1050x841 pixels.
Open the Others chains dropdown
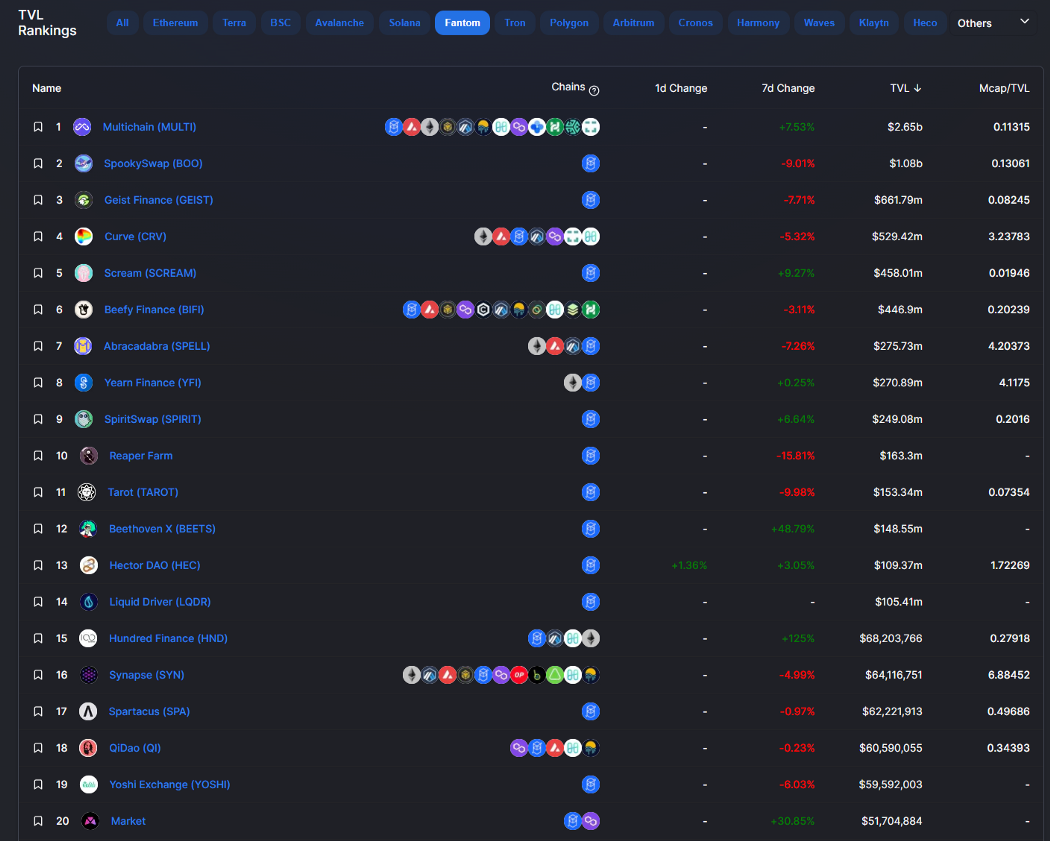click(993, 22)
